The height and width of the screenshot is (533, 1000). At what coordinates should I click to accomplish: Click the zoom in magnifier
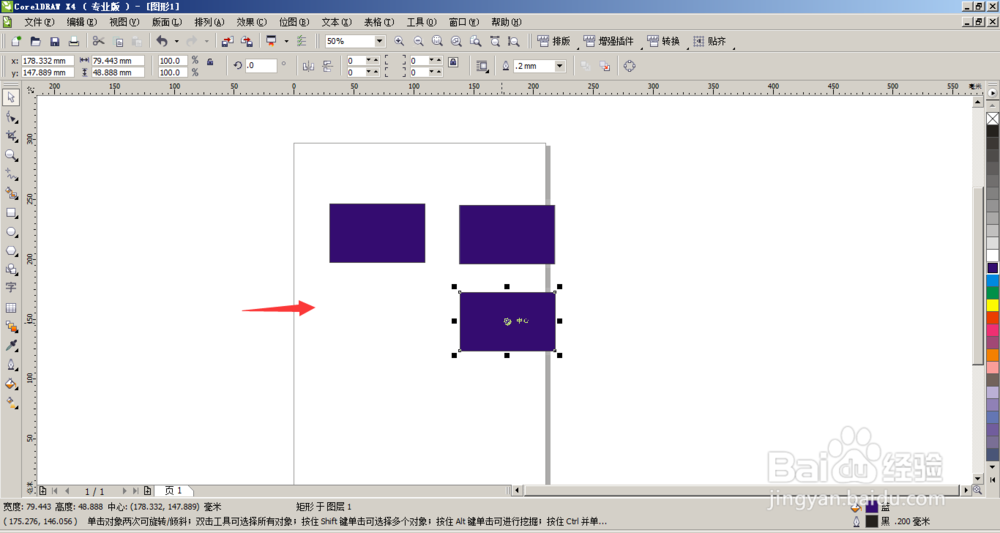(399, 41)
